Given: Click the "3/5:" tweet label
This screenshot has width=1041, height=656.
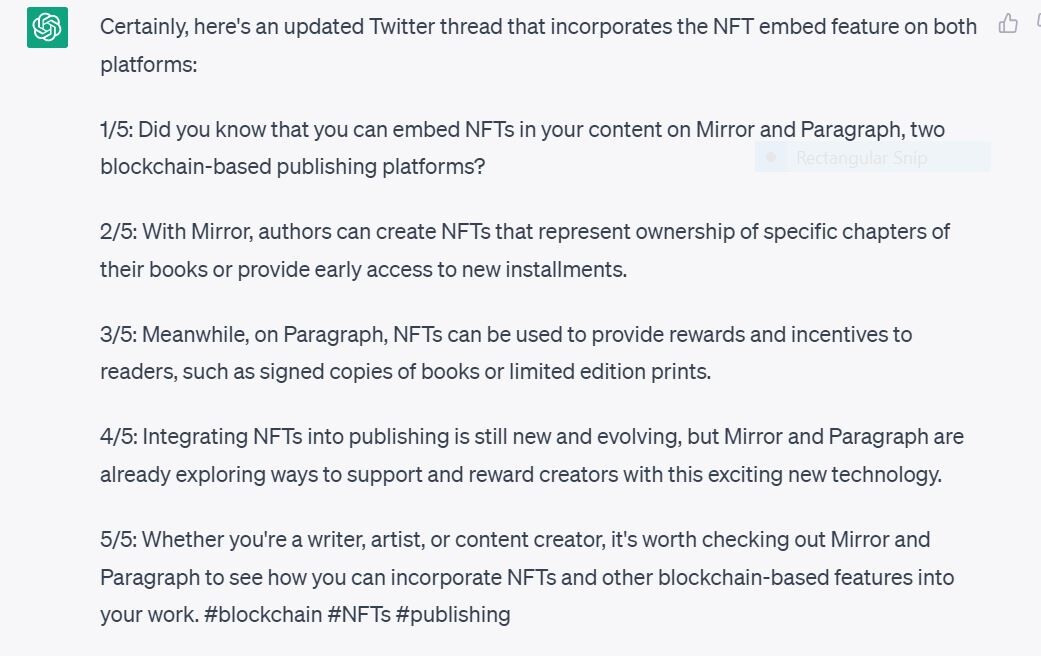Looking at the screenshot, I should (x=119, y=335).
